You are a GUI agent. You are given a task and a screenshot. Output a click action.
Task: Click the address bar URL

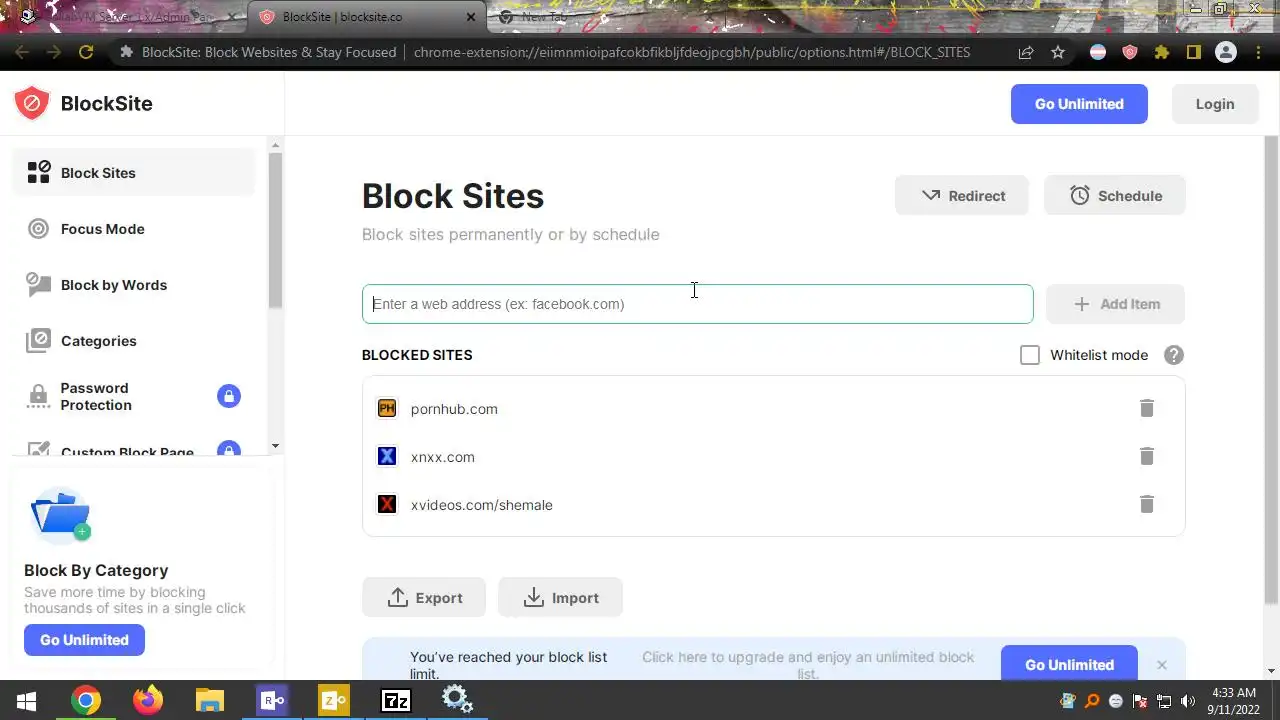(692, 52)
